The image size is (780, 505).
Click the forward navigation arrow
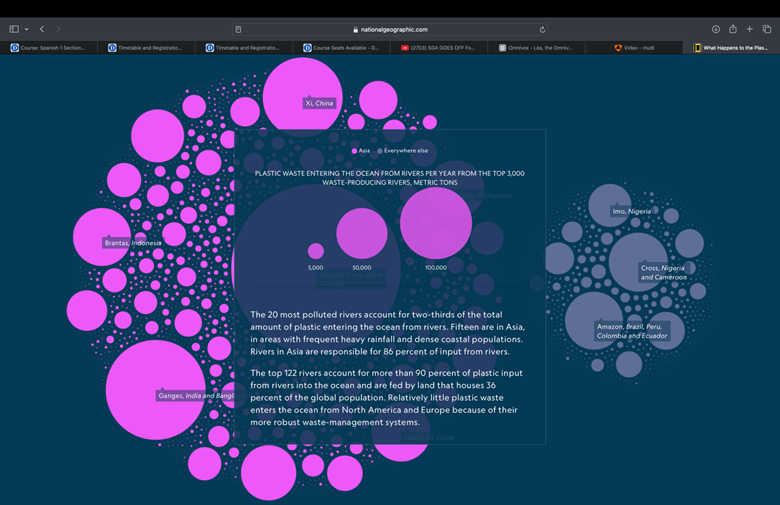58,29
